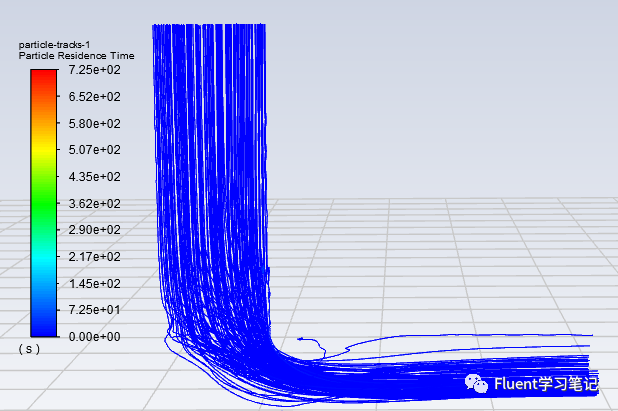The height and width of the screenshot is (411, 618).
Task: Click the 6.52e+02 legend value
Action: (x=95, y=97)
